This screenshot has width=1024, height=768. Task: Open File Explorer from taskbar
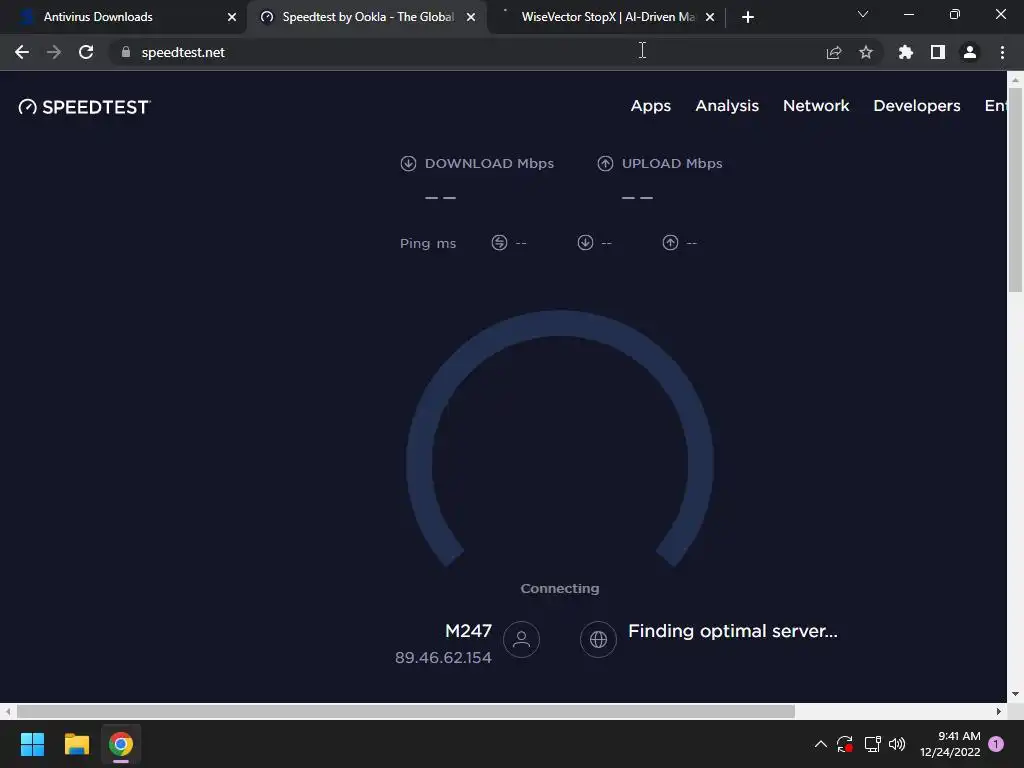76,744
